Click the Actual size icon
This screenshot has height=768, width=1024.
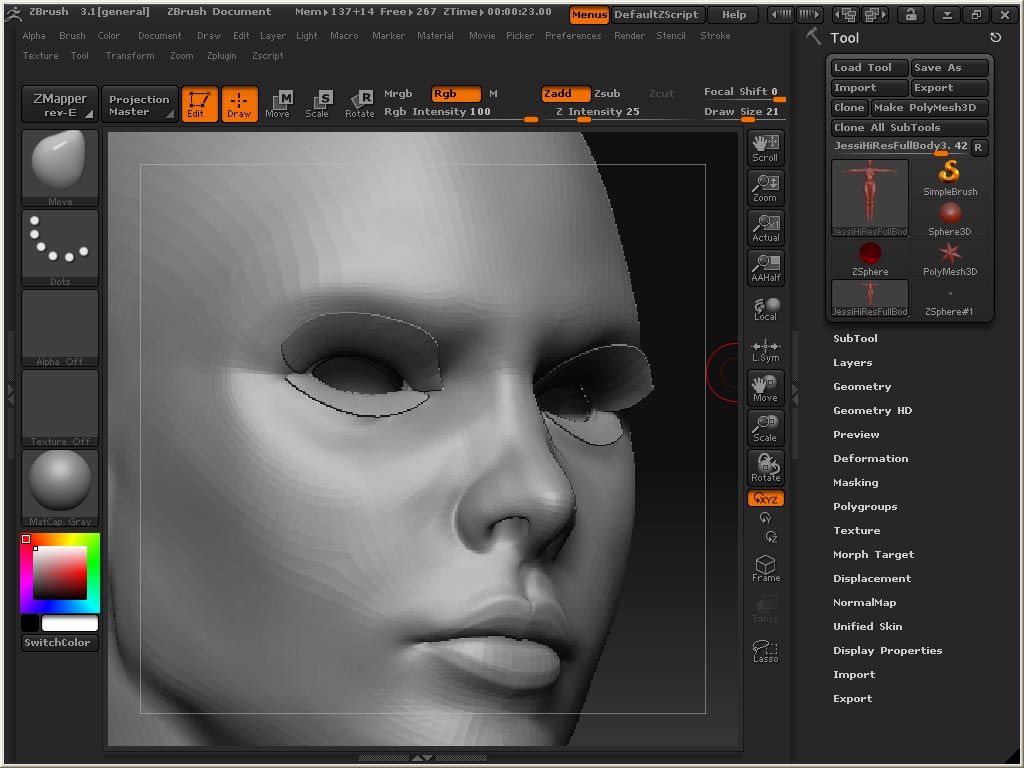tap(766, 228)
